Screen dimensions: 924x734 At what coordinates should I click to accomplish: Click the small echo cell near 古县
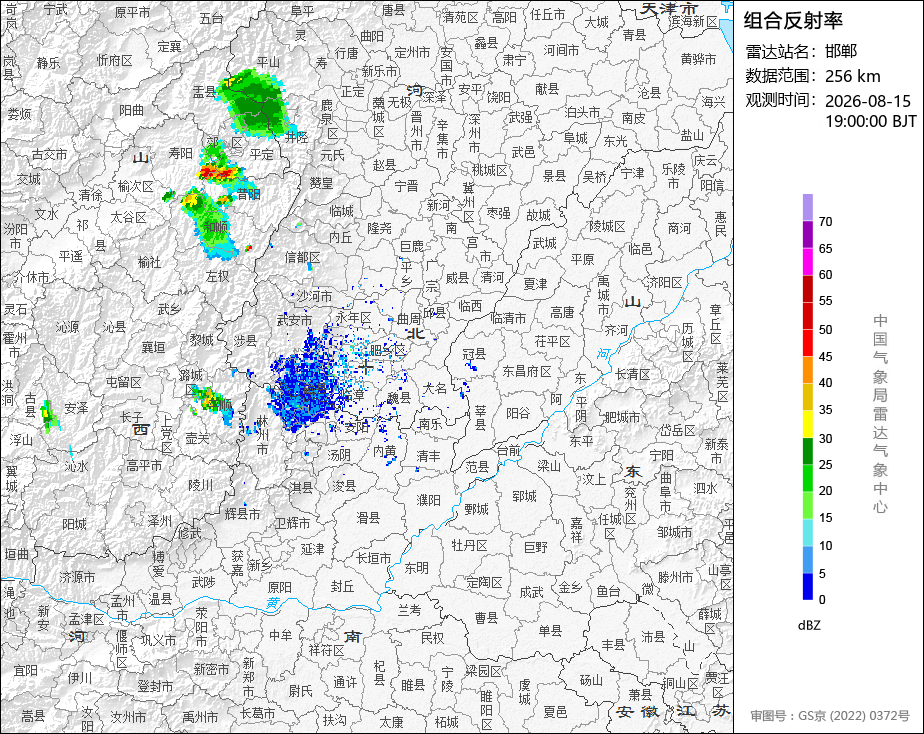tap(50, 415)
